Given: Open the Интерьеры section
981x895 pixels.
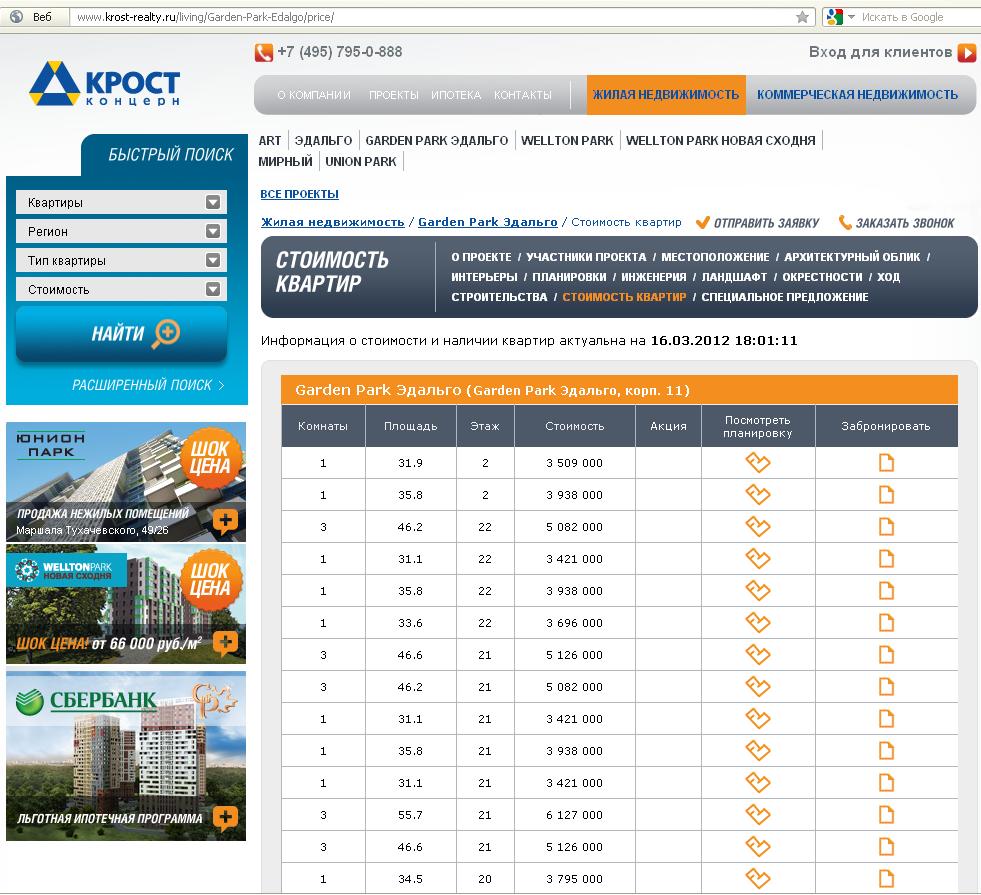Looking at the screenshot, I should click(x=484, y=277).
